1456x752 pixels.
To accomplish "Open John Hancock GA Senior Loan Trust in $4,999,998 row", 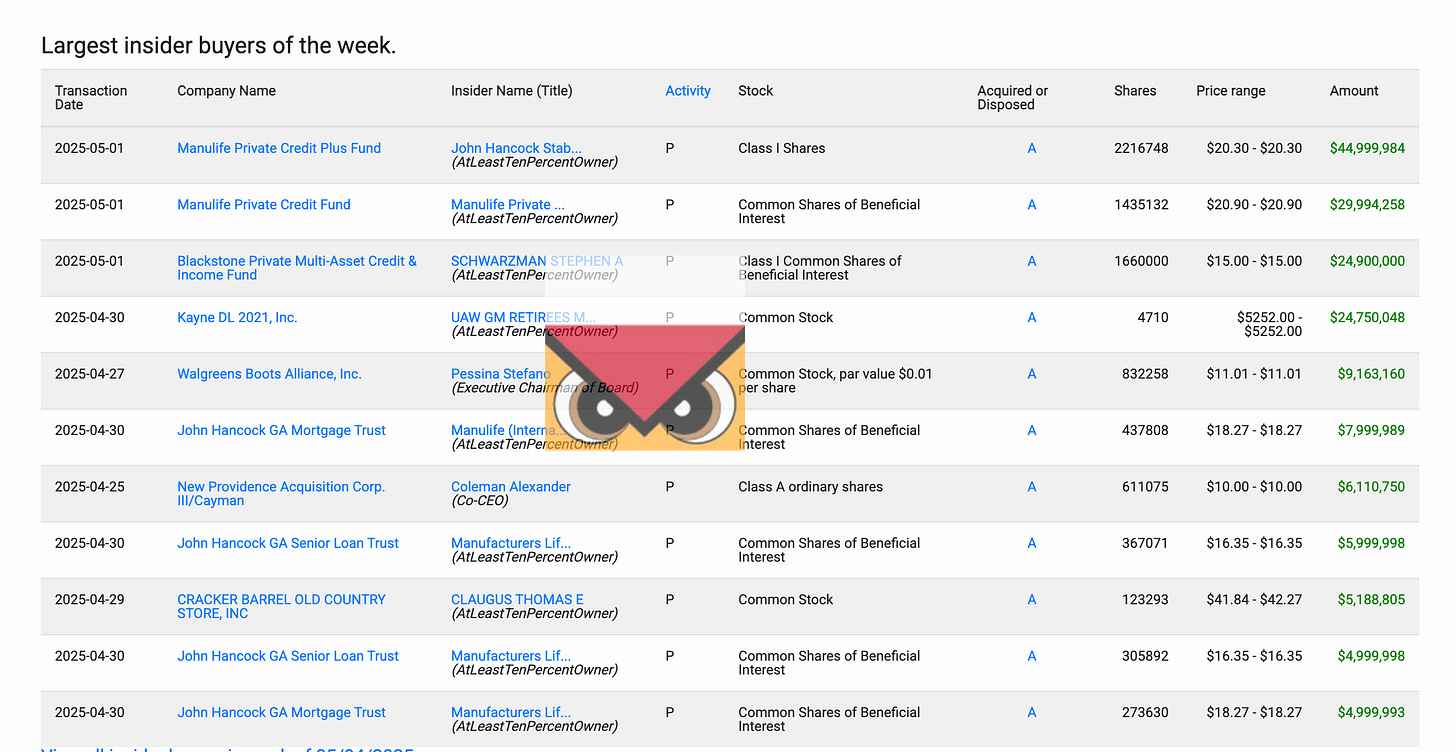I will click(x=288, y=657).
